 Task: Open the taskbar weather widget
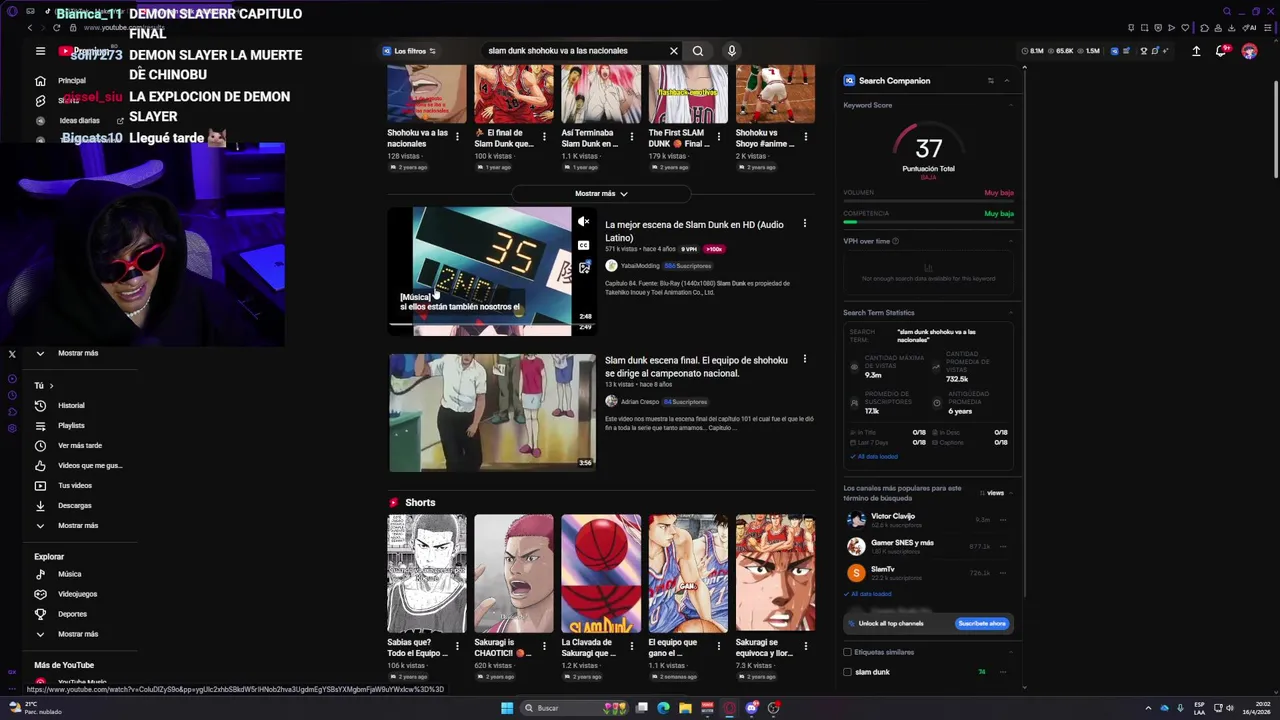click(35, 708)
